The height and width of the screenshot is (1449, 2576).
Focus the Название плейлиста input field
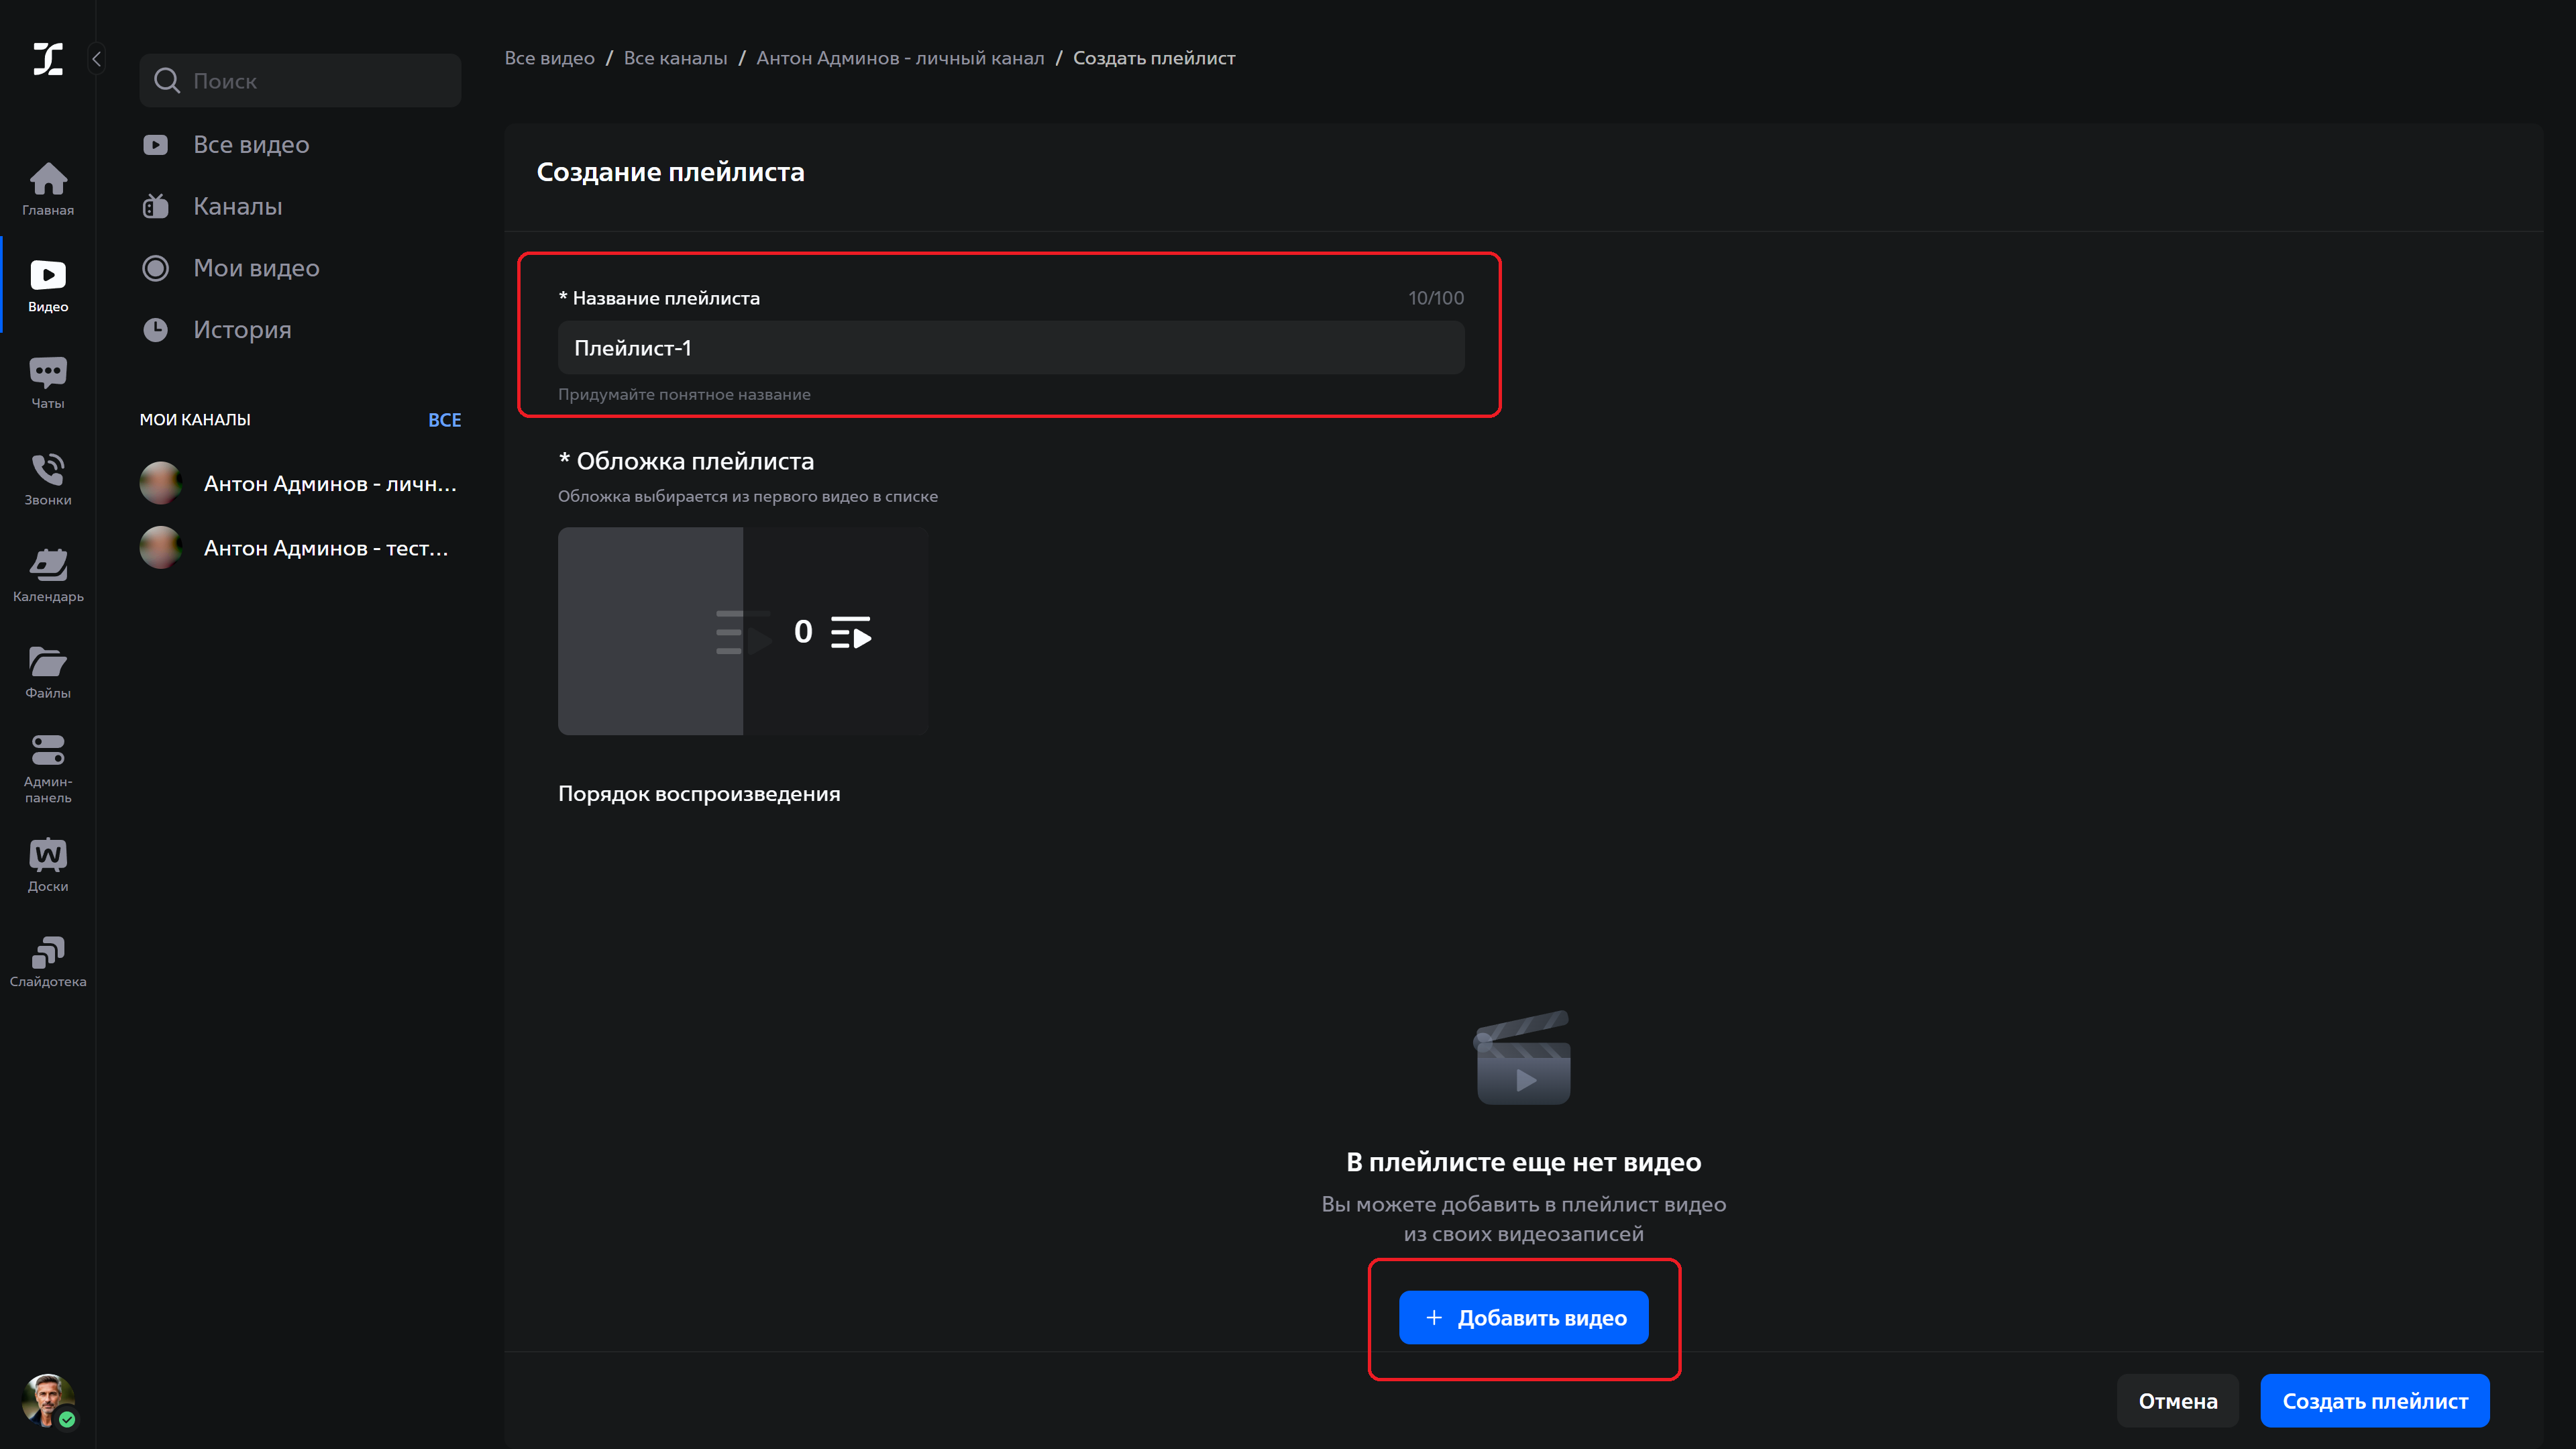click(1010, 348)
